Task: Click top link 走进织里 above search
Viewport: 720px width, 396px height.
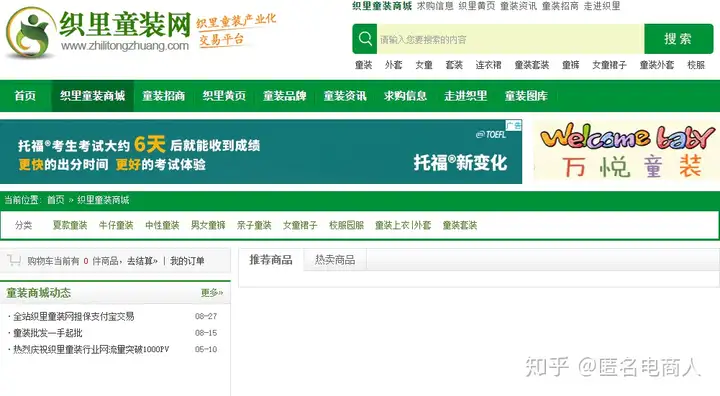Action: (602, 6)
